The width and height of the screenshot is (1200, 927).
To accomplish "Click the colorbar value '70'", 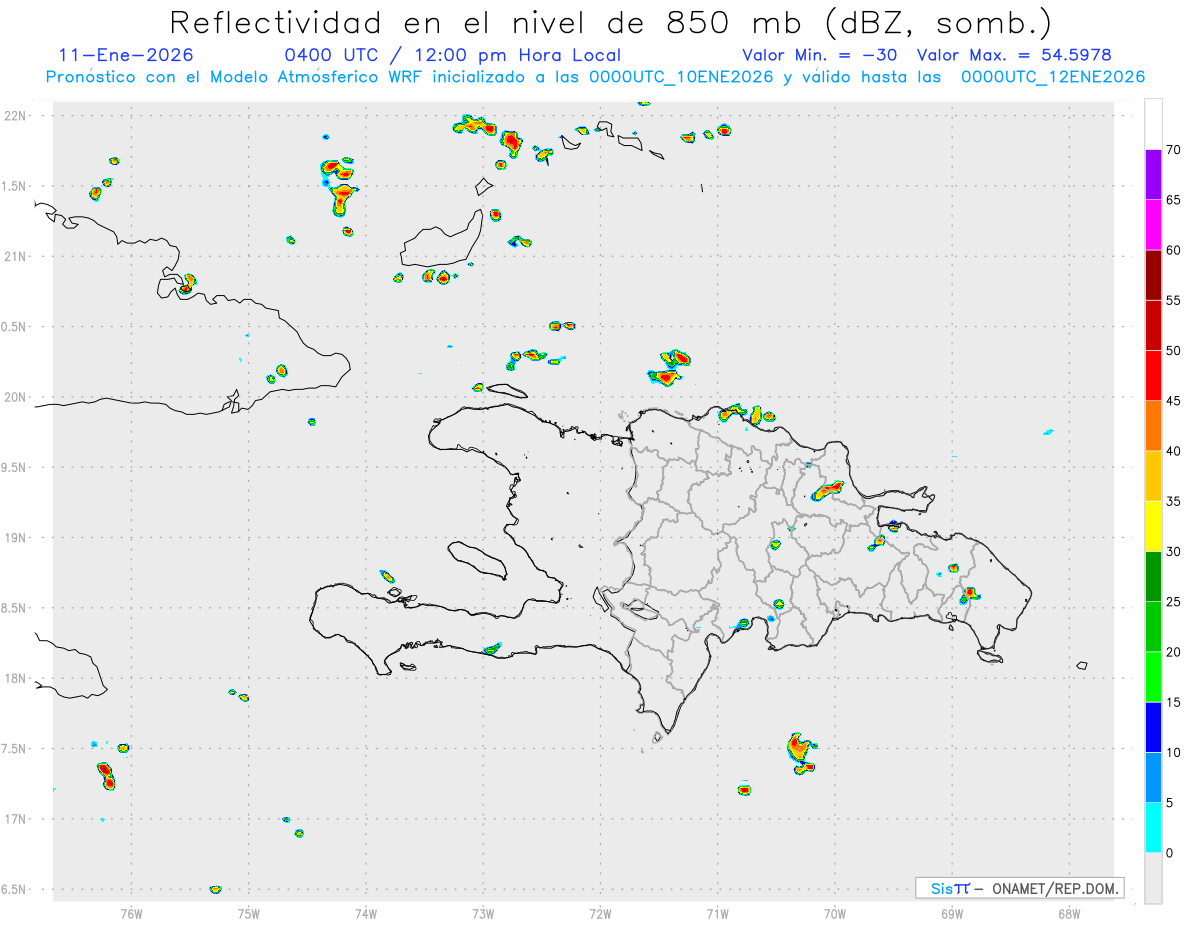I will pos(1174,150).
